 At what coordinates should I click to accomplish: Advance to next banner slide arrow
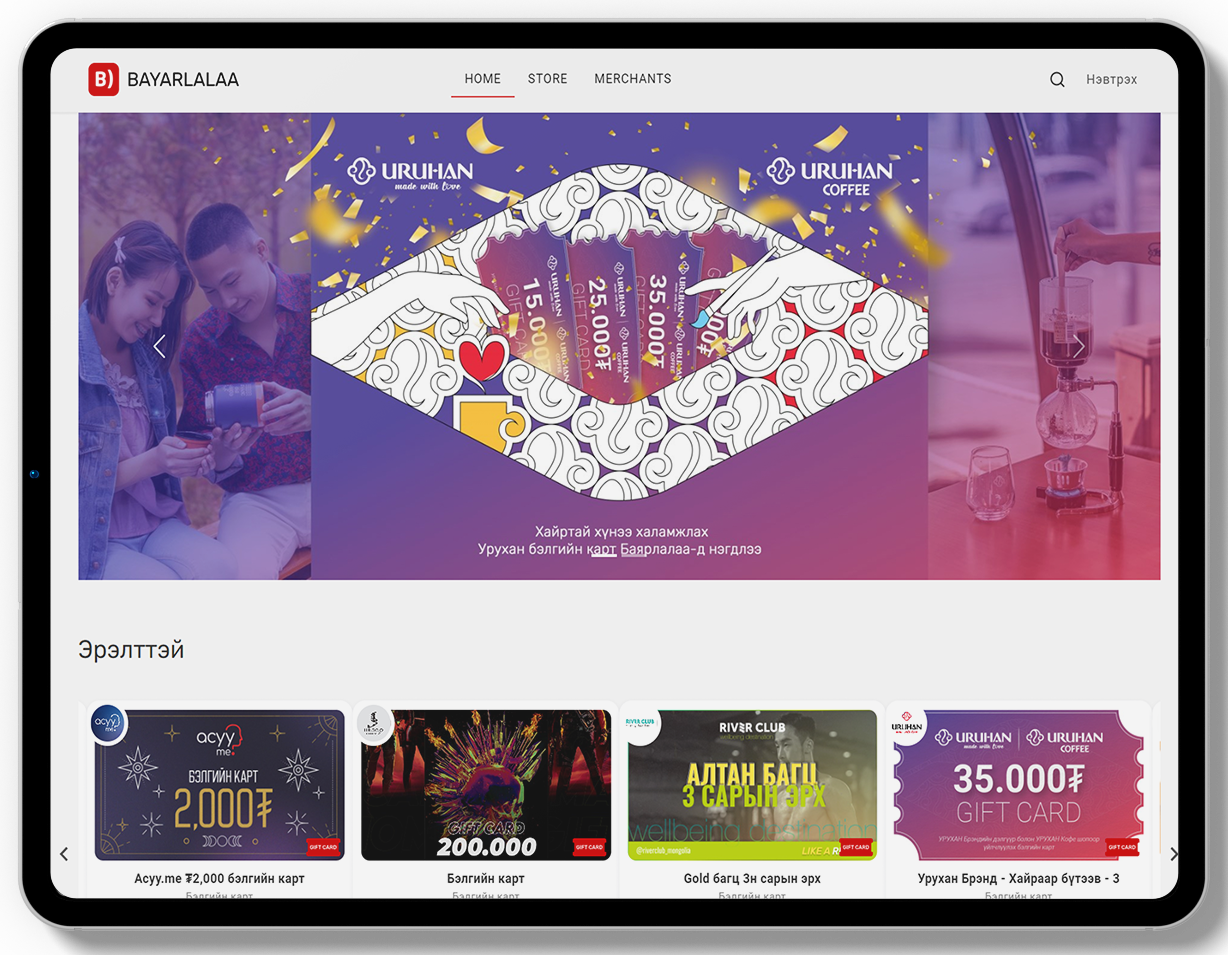point(1078,346)
